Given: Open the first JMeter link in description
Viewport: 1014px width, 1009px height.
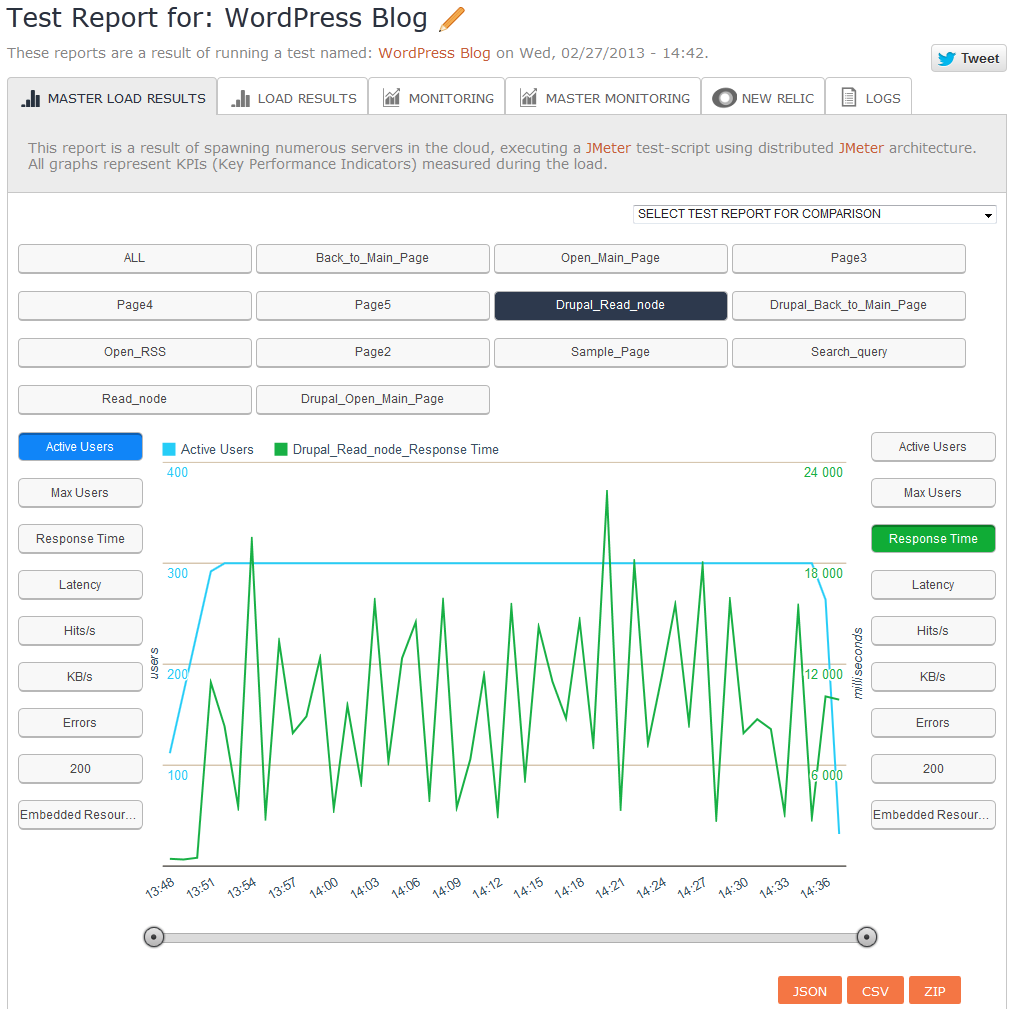Looking at the screenshot, I should [608, 148].
